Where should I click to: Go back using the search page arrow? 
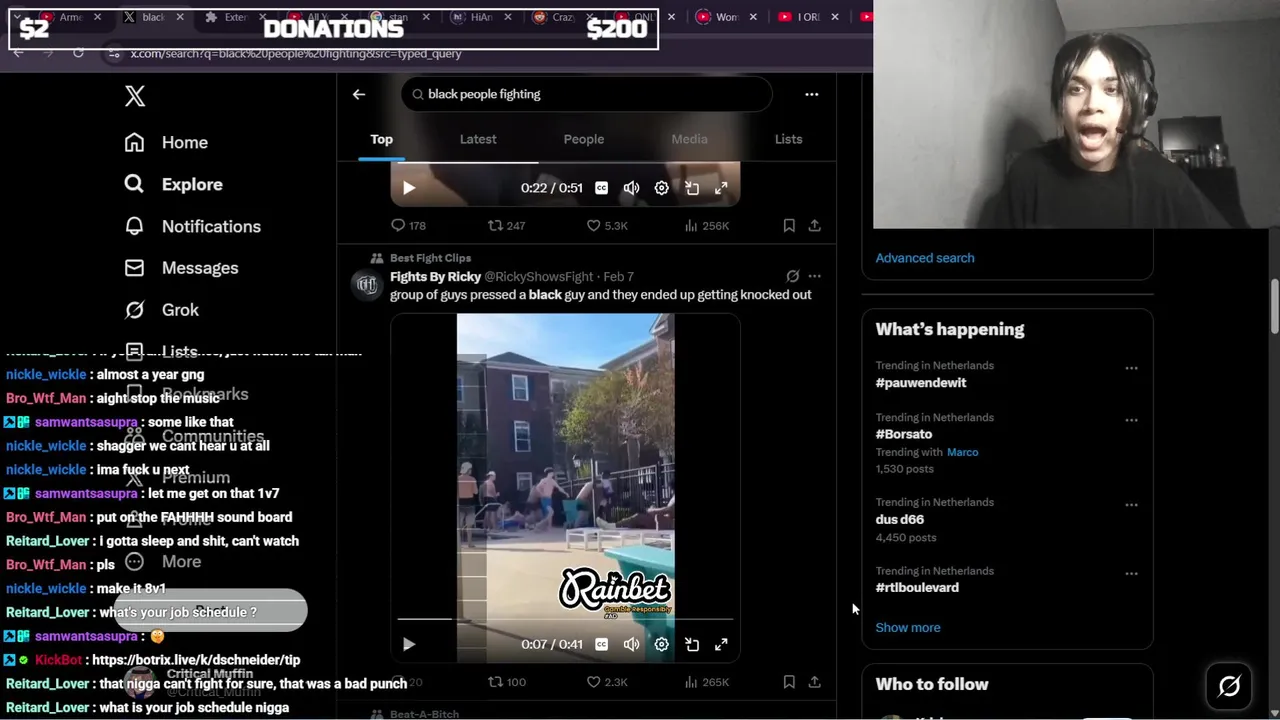point(359,94)
